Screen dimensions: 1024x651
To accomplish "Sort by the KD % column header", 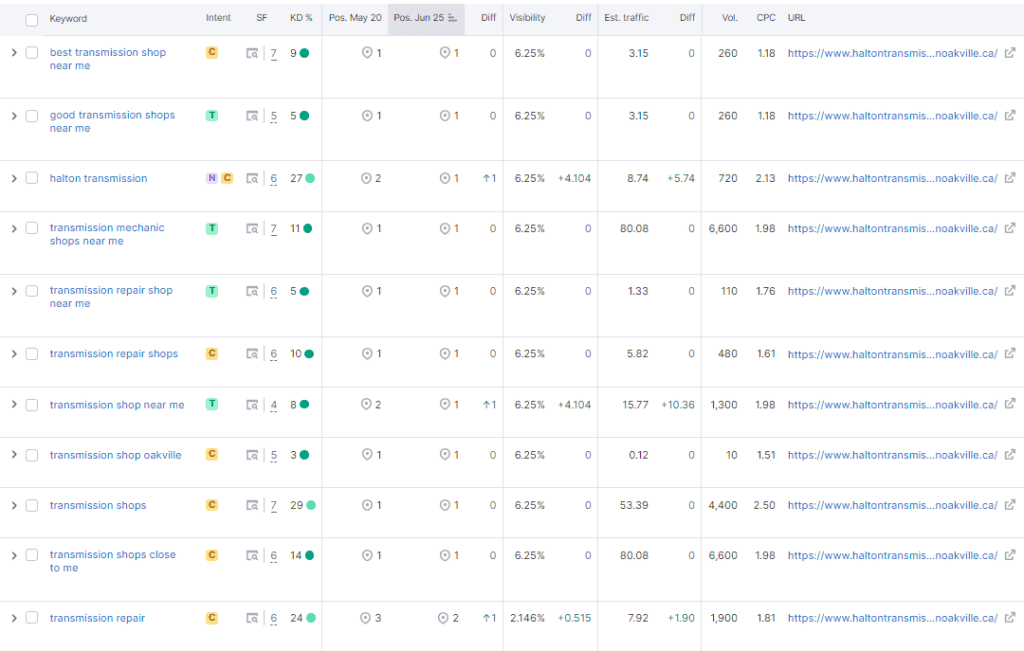I will point(300,18).
